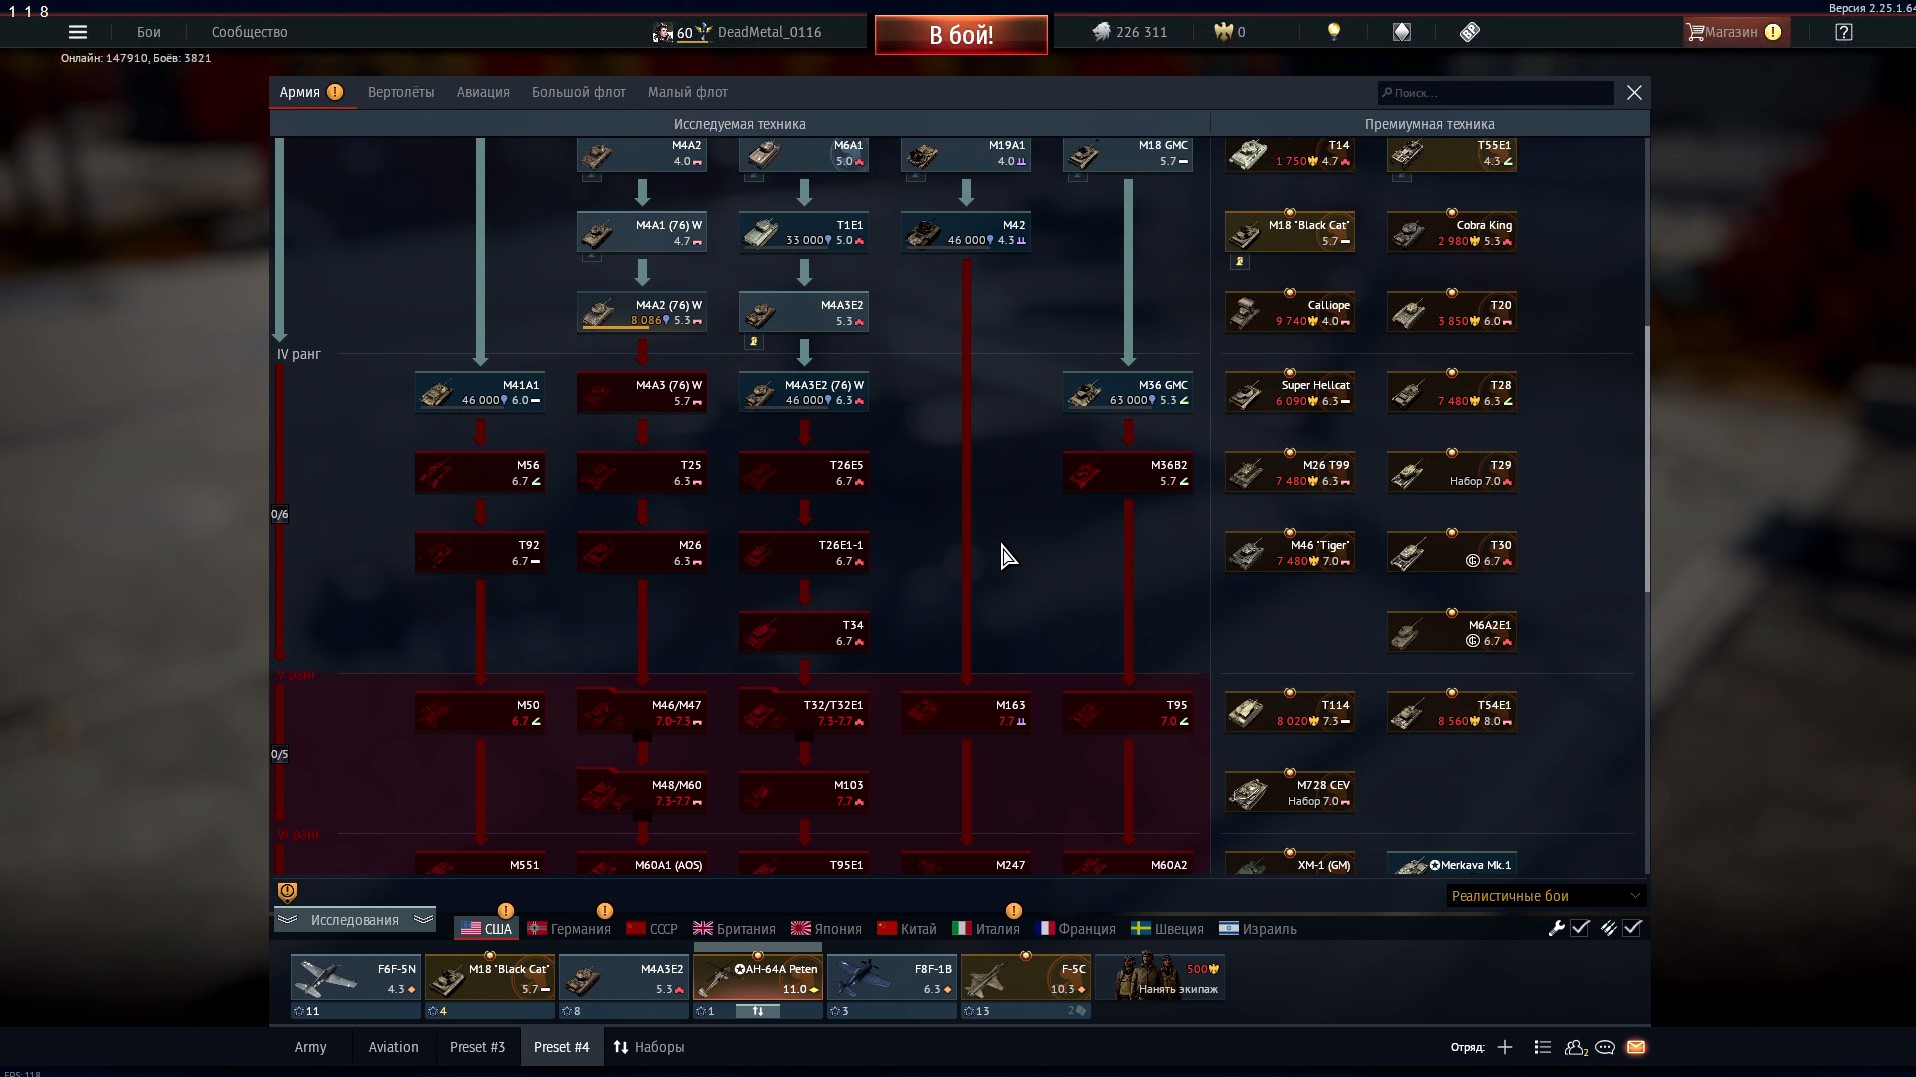Open the help question mark icon
Viewport: 1916px width, 1077px height.
1843,32
